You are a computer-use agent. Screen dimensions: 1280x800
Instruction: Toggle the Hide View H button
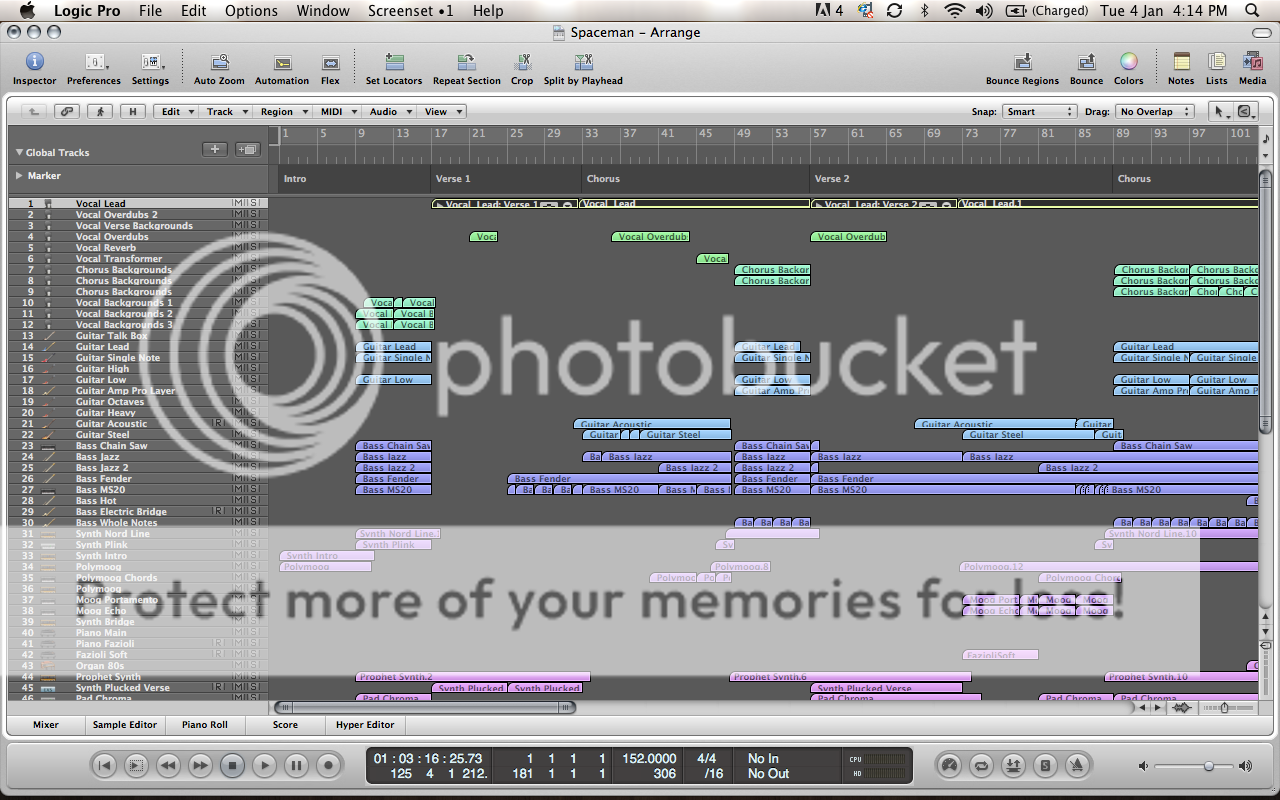[133, 112]
